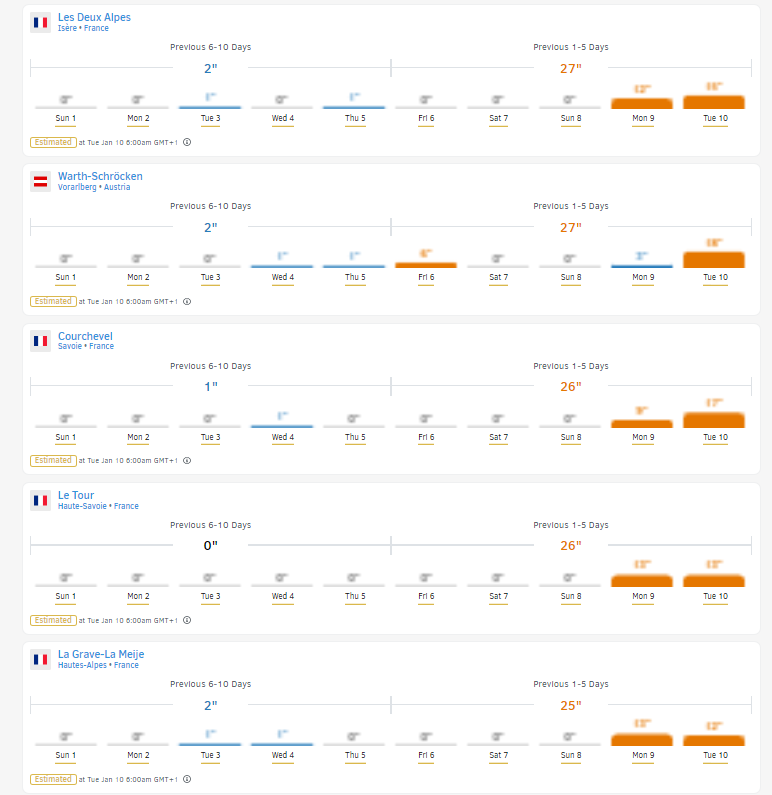Click the Estimated badge in Courchevel card
This screenshot has height=795, width=772.
coord(52,461)
